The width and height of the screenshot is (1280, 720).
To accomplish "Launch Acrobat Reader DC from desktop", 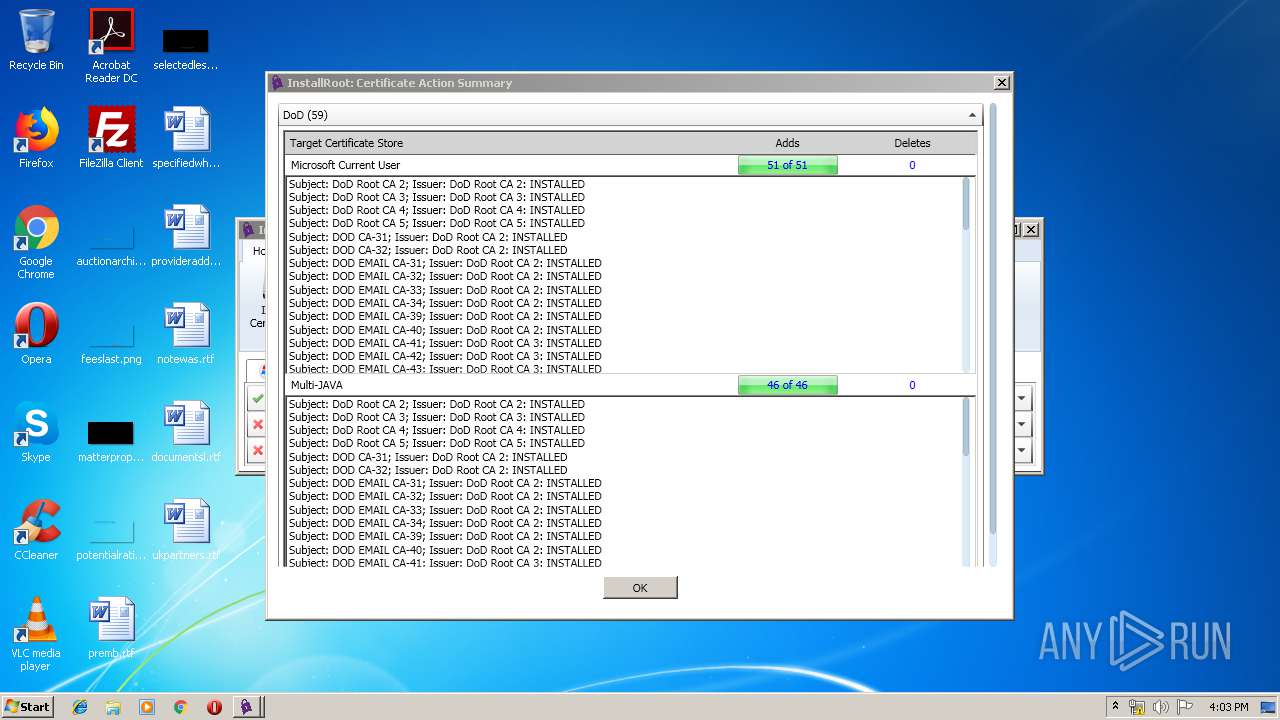I will 111,46.
